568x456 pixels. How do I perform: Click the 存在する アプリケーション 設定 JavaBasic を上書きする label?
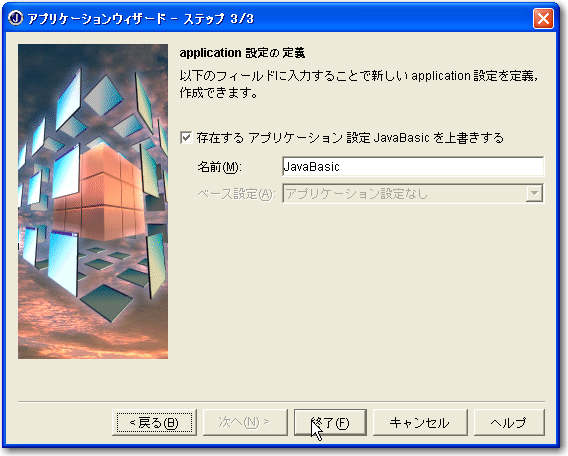click(350, 138)
